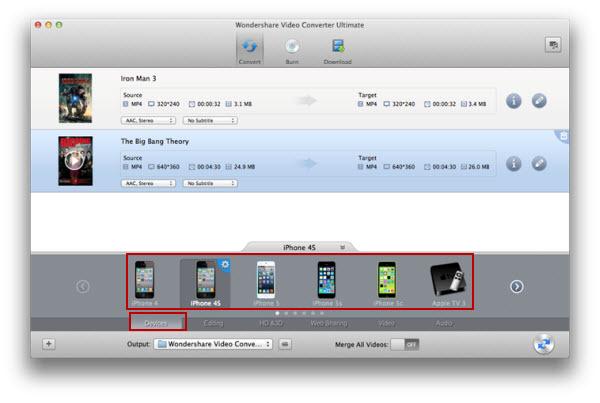Open the output folder button next to dropdown

click(x=285, y=344)
